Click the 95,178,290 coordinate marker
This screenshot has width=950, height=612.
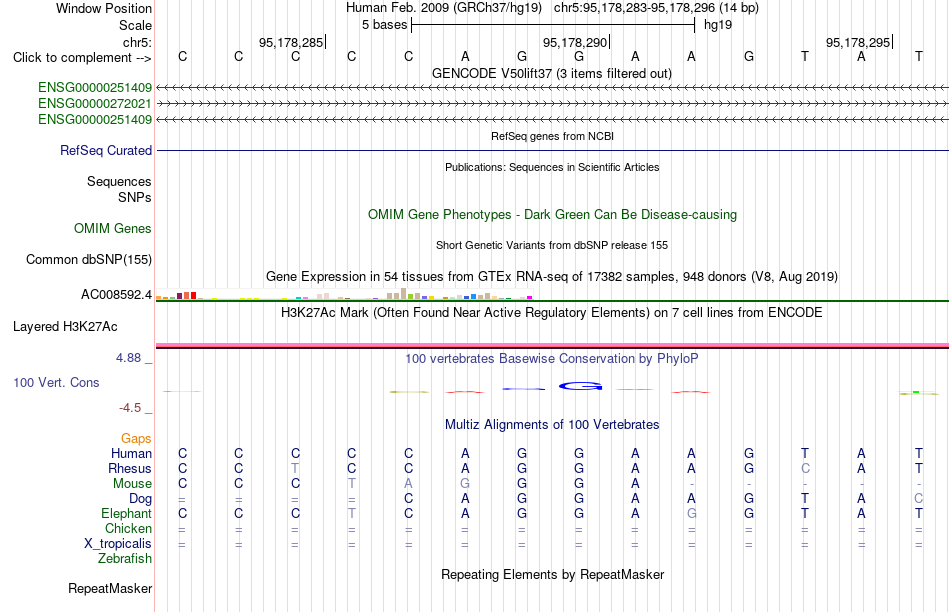tap(576, 42)
